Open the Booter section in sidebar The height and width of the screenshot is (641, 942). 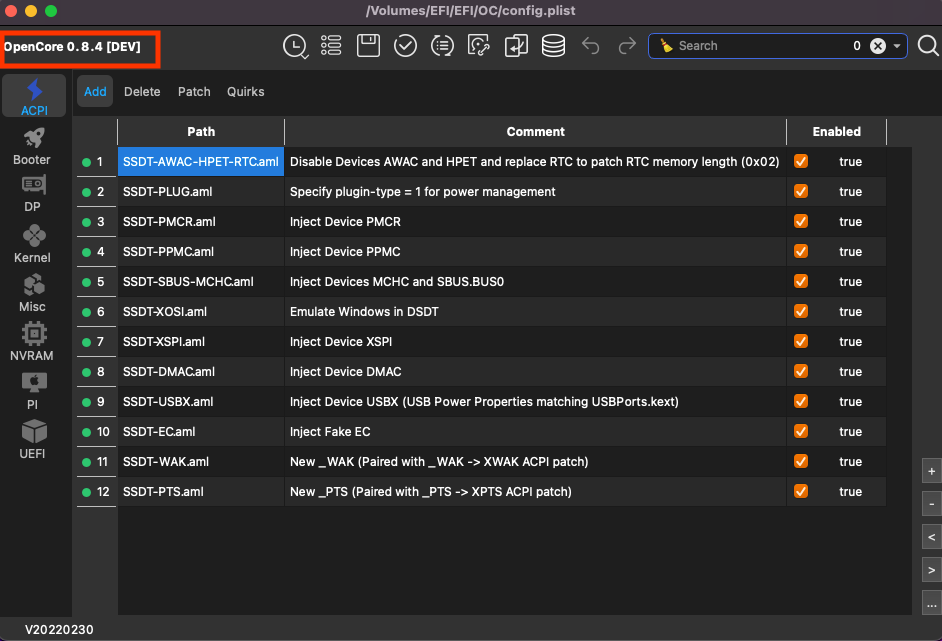coord(32,146)
